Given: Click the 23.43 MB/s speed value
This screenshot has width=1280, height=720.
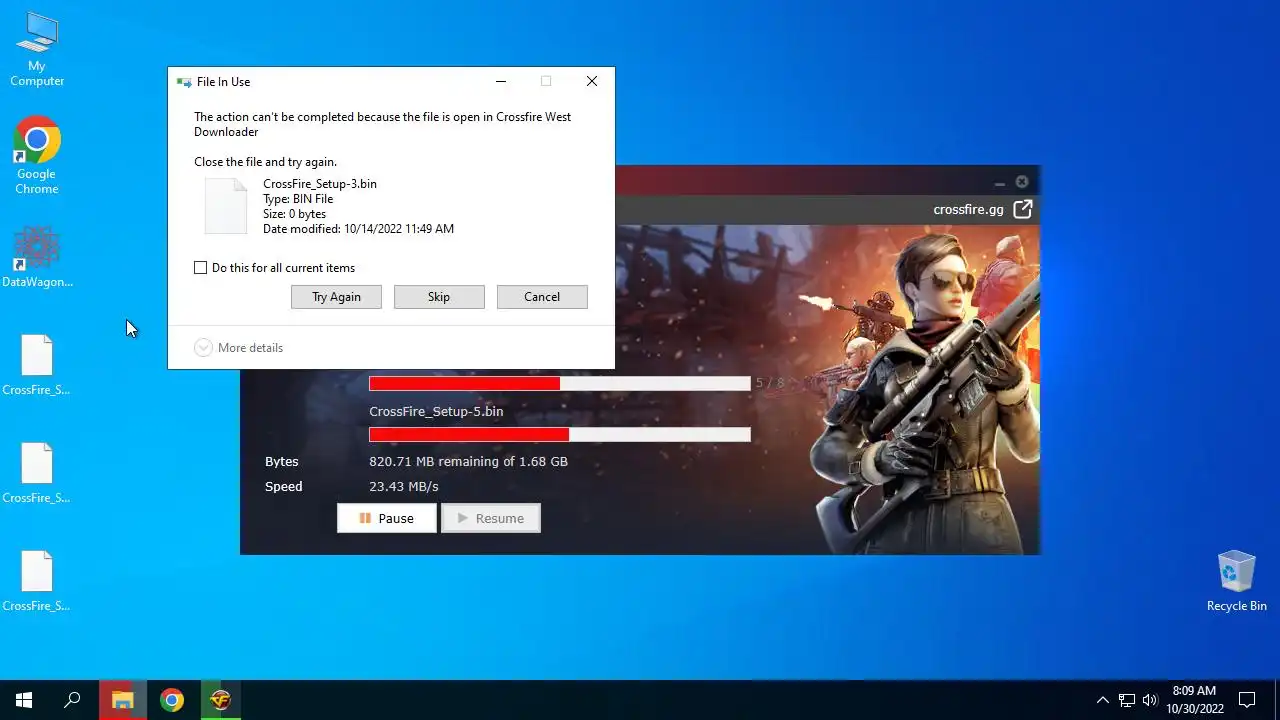Looking at the screenshot, I should (x=404, y=486).
